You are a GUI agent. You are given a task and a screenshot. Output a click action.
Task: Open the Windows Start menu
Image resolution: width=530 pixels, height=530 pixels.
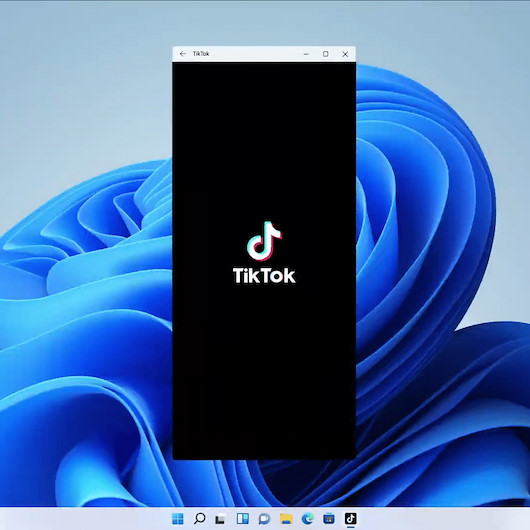178,519
